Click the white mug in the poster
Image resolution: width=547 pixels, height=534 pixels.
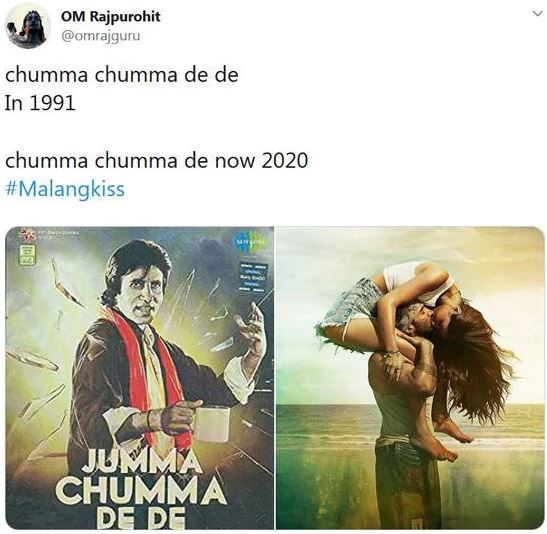210,424
